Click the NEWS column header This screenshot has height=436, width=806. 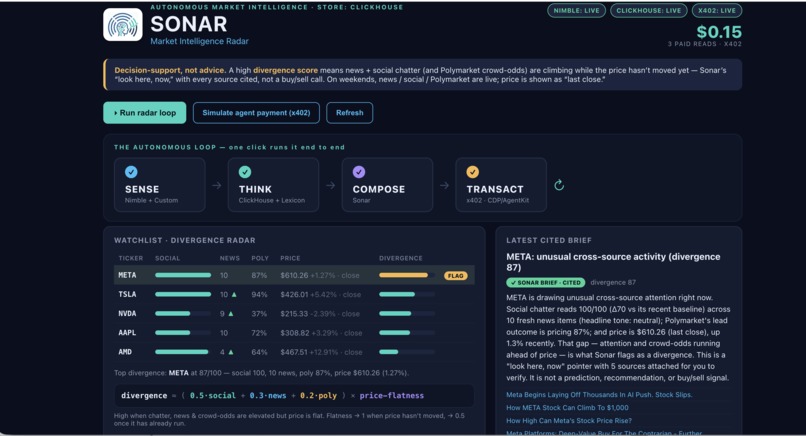(230, 258)
